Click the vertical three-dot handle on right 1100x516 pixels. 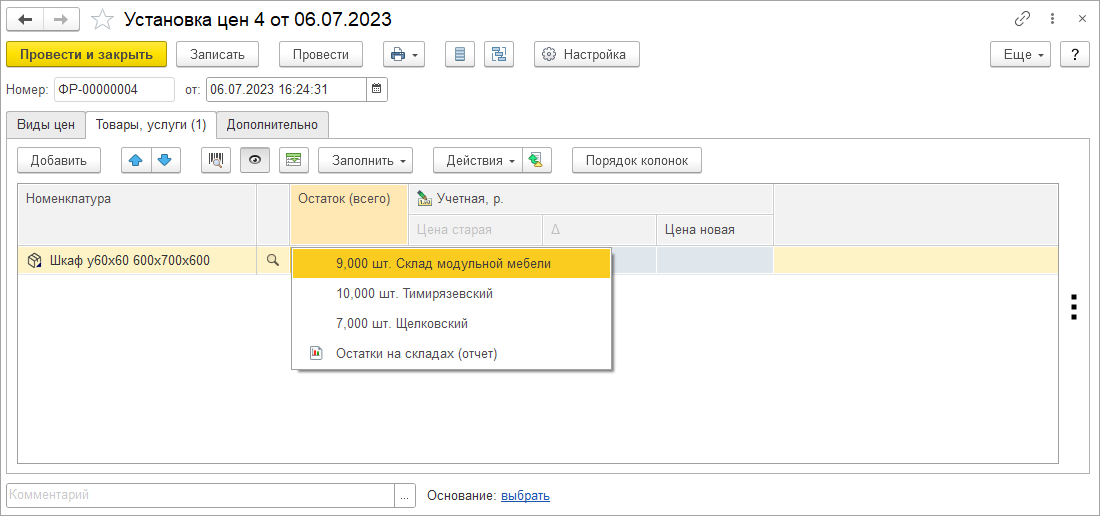click(x=1073, y=307)
